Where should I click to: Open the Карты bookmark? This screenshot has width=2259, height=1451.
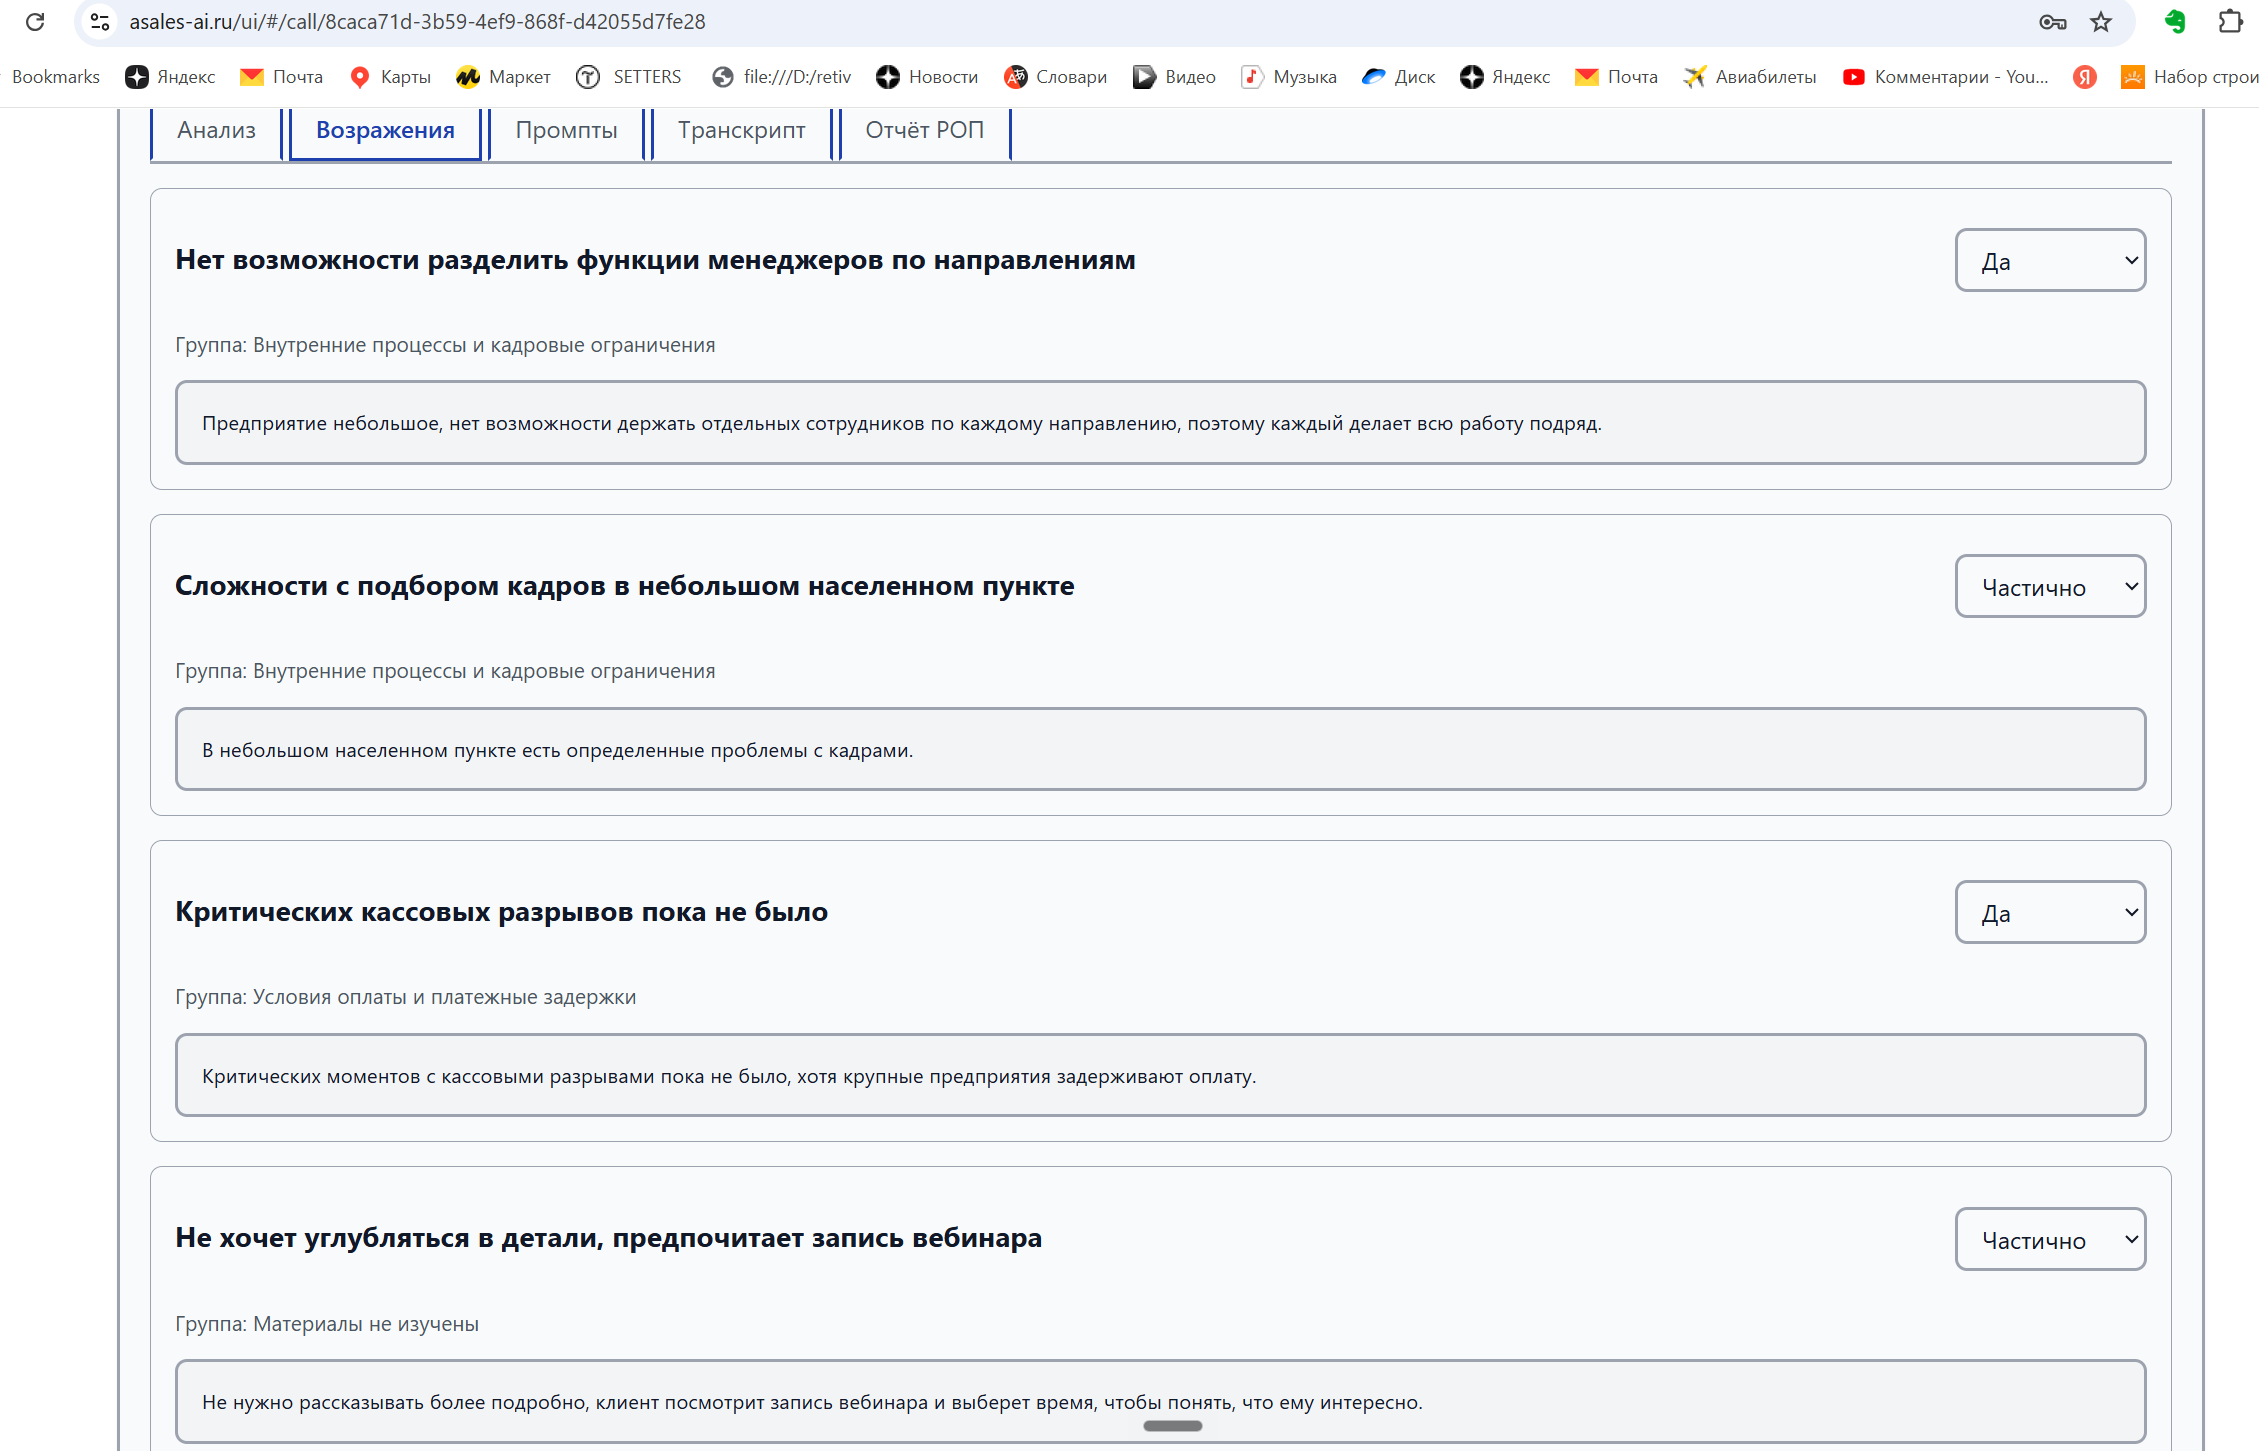(x=391, y=77)
